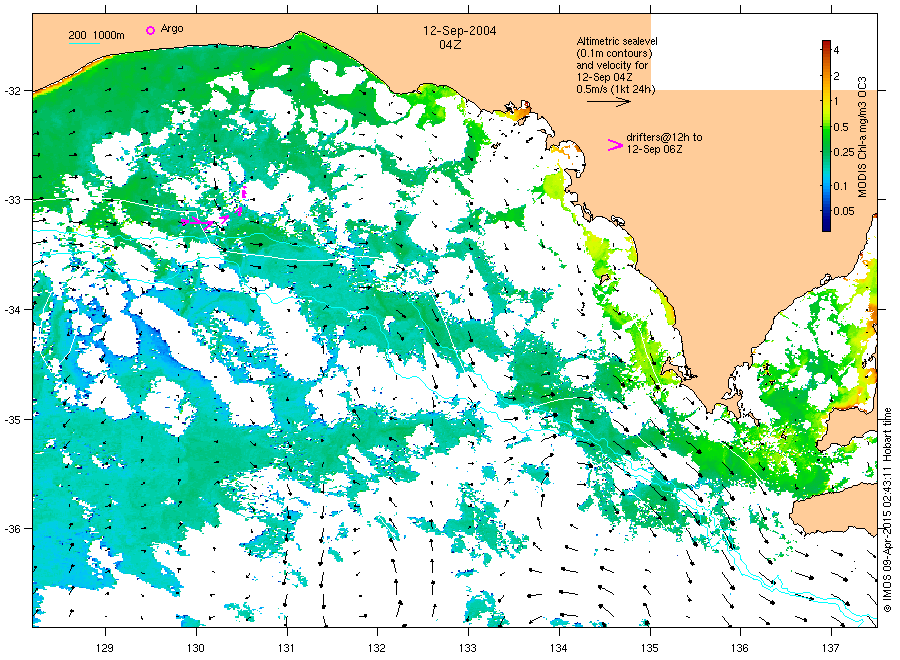The image size is (900, 660).
Task: Click the 'Argo' legend text
Action: (172, 29)
